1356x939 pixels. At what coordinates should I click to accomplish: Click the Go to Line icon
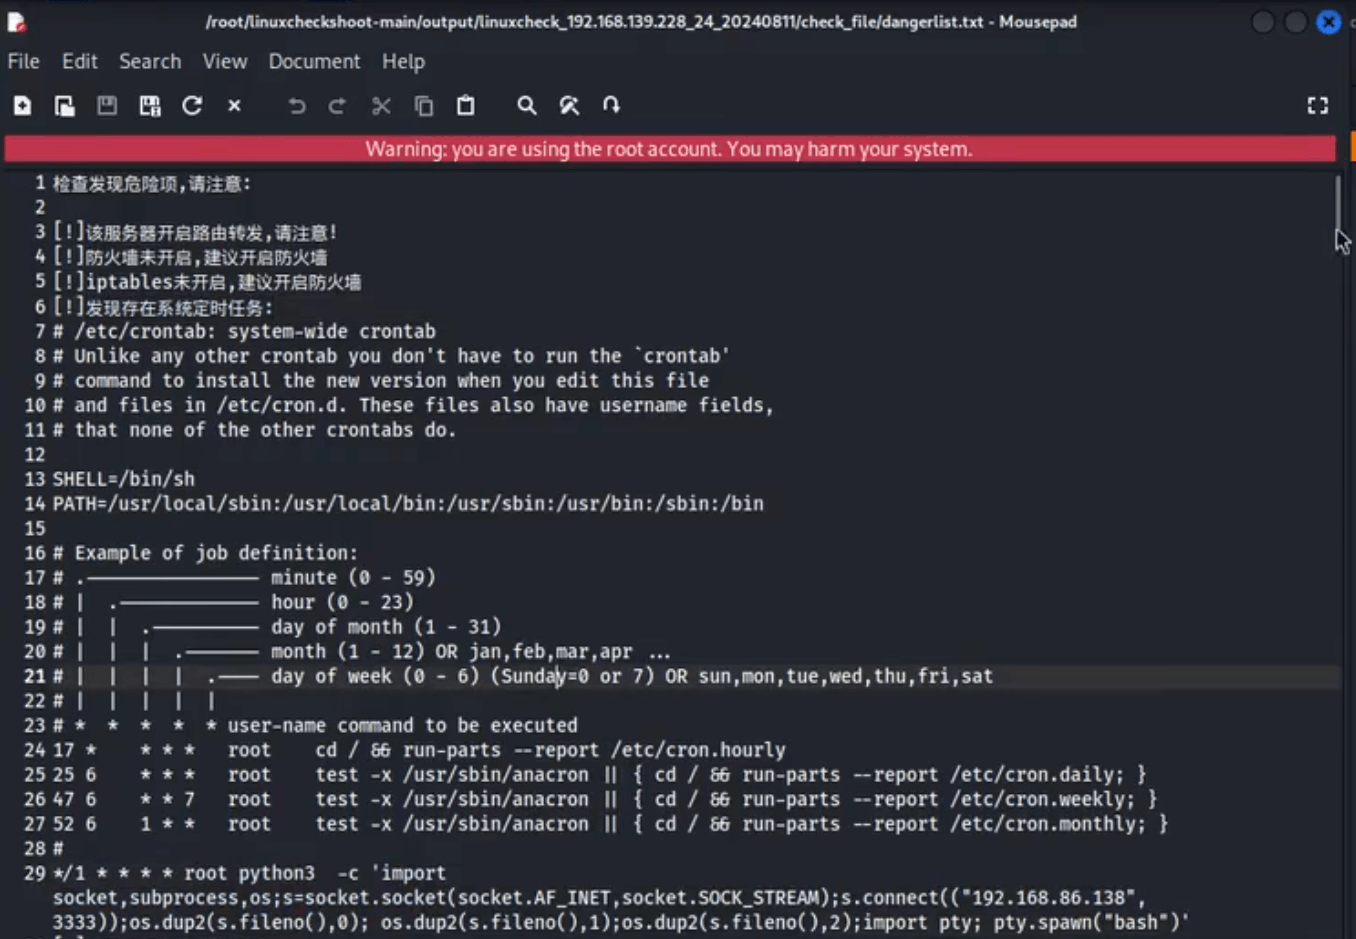[x=611, y=105]
